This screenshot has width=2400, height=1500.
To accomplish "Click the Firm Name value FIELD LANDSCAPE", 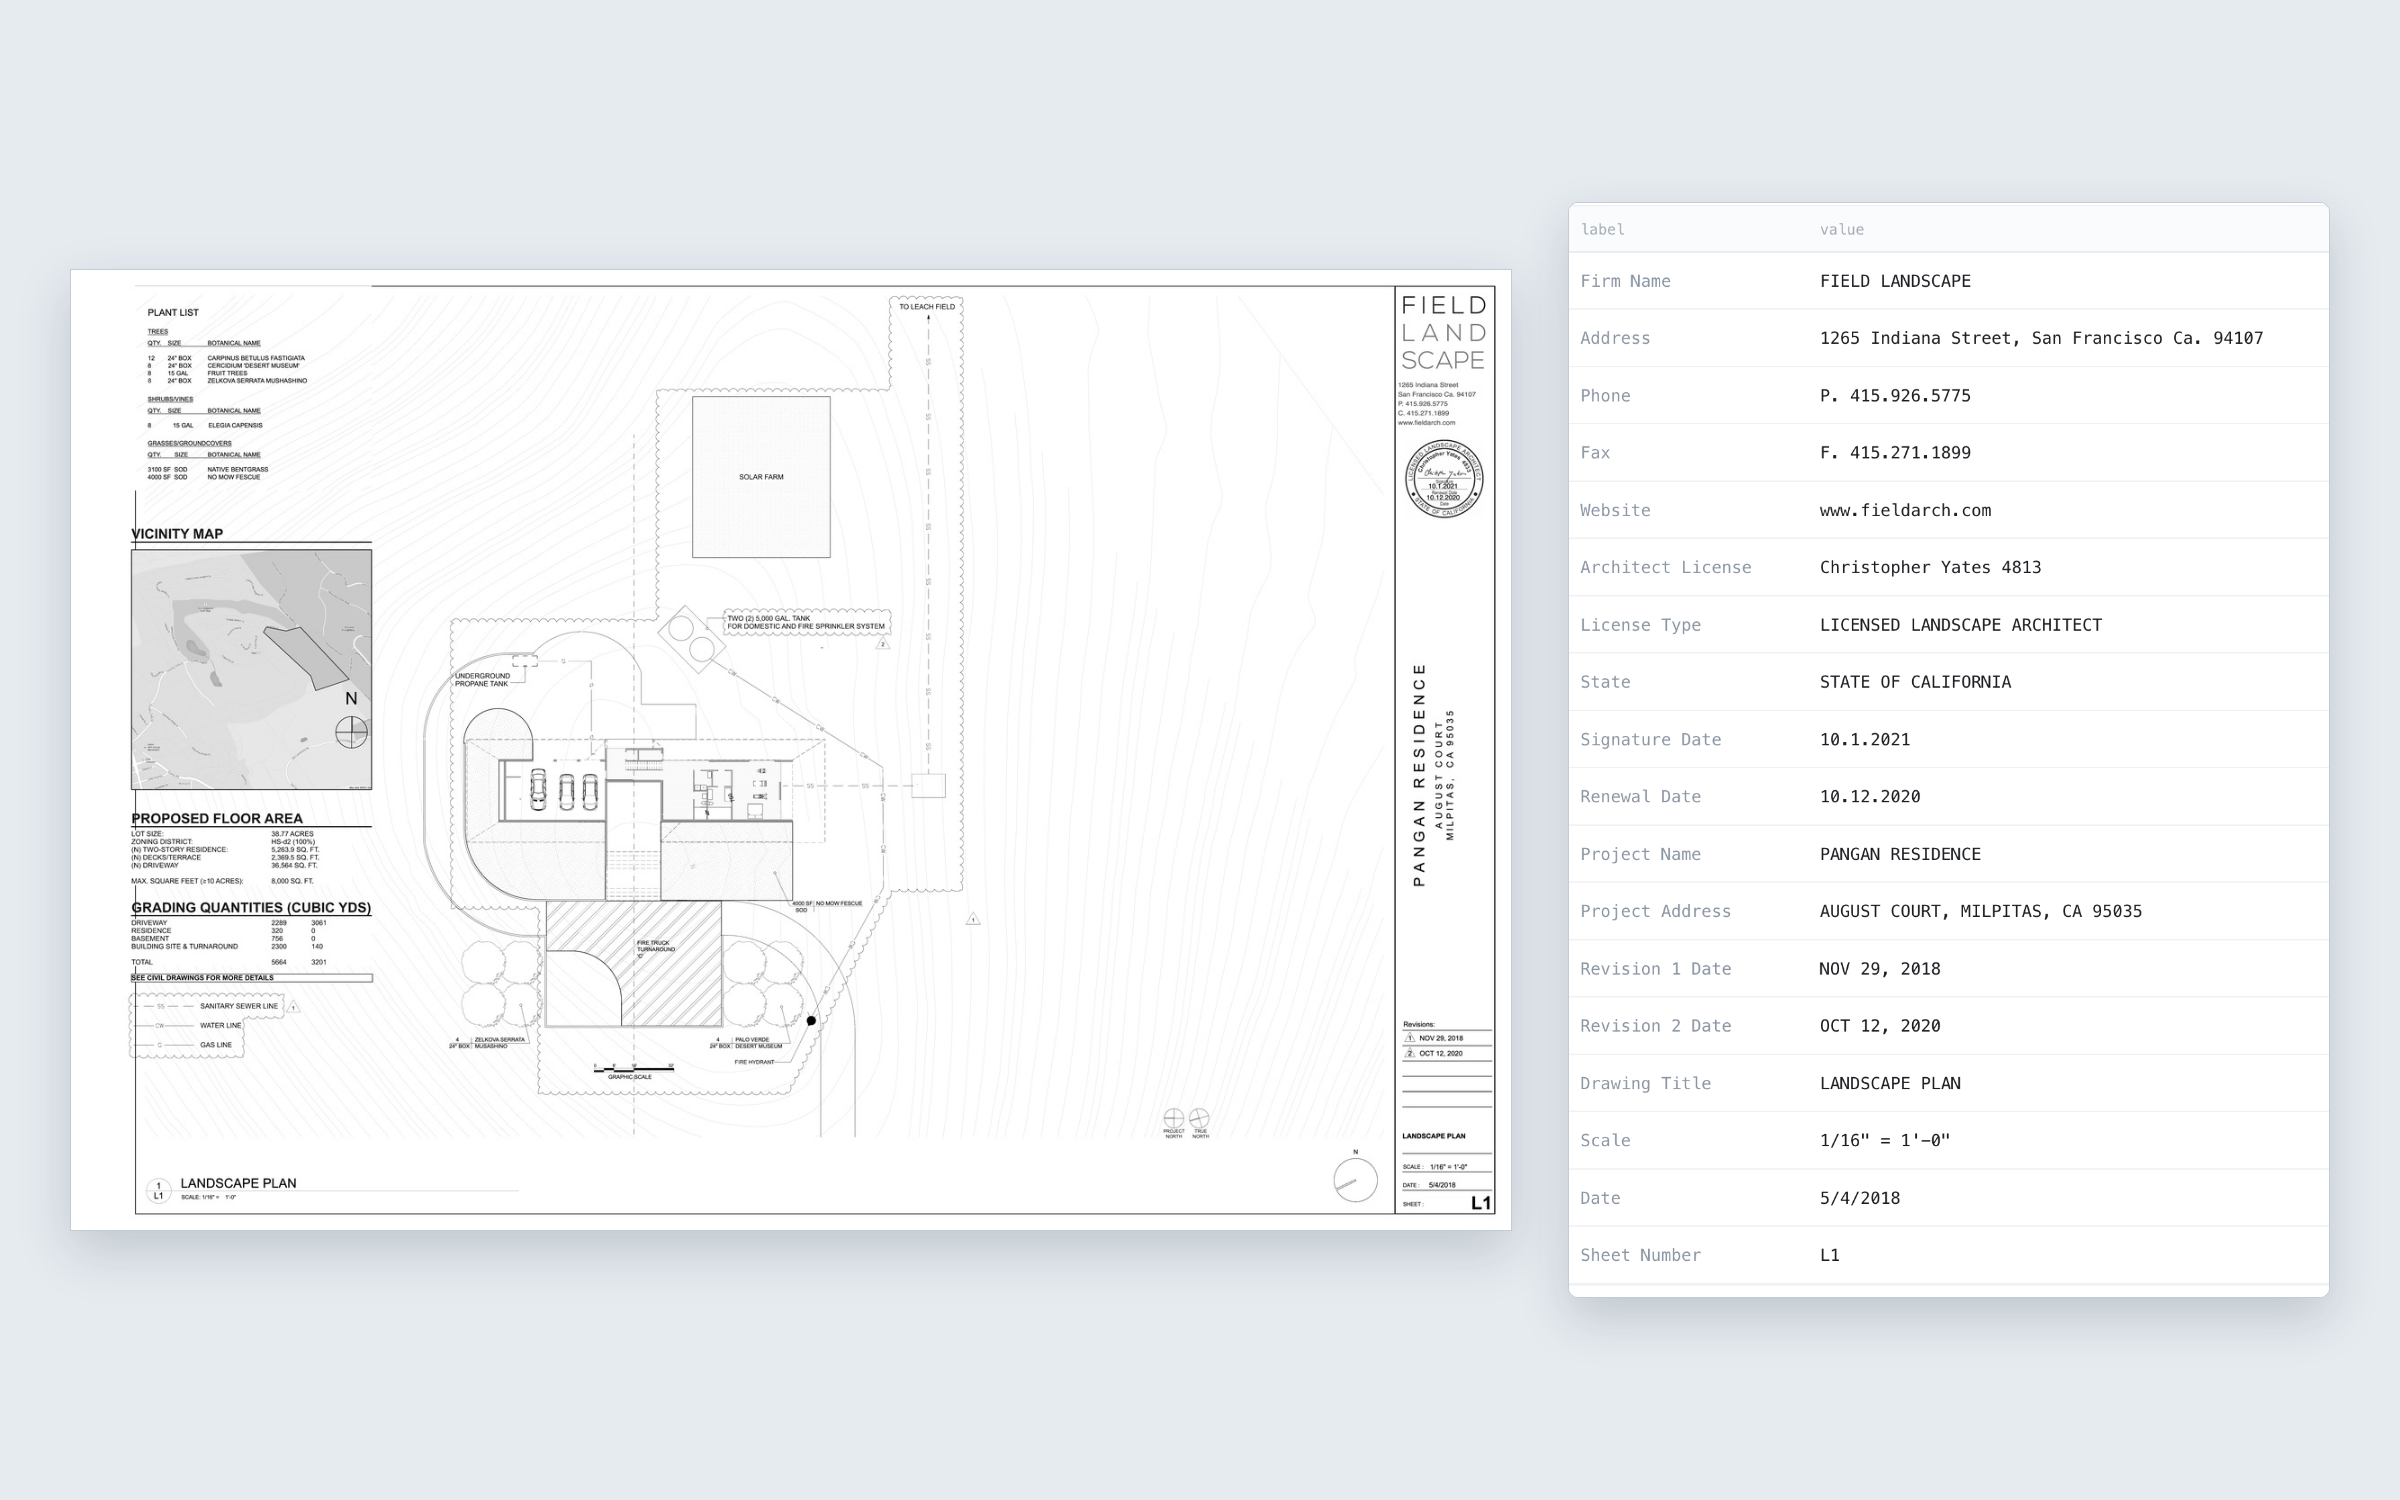I will click(1895, 281).
